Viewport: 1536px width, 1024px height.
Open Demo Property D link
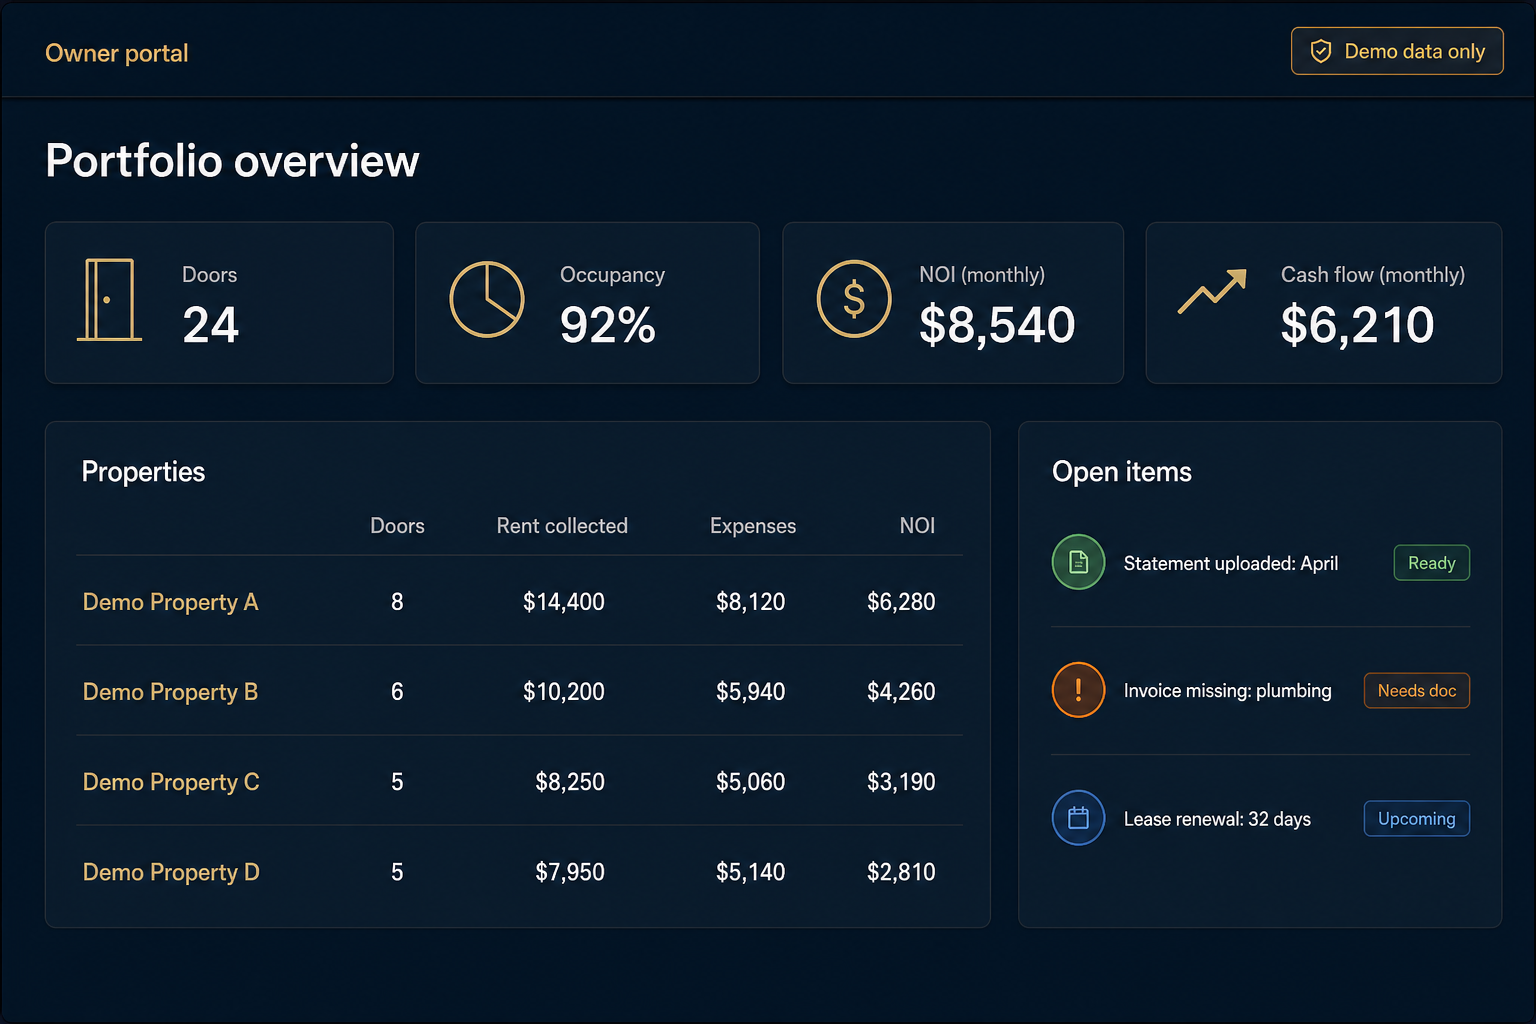pyautogui.click(x=171, y=872)
